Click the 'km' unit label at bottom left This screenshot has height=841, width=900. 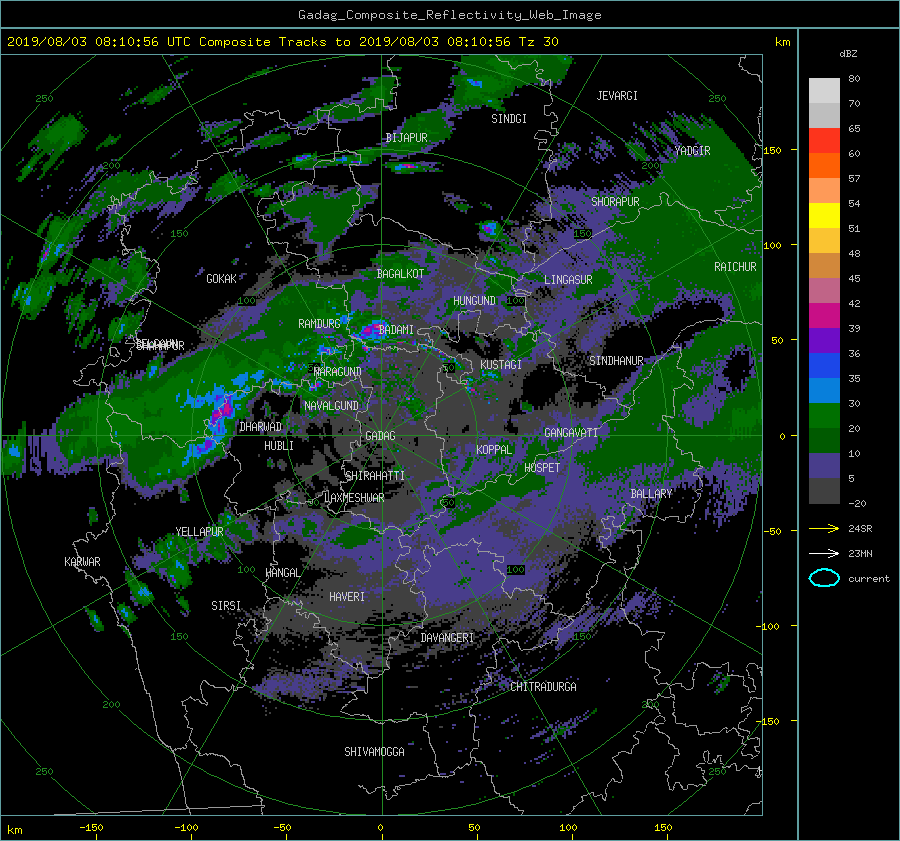pos(14,830)
